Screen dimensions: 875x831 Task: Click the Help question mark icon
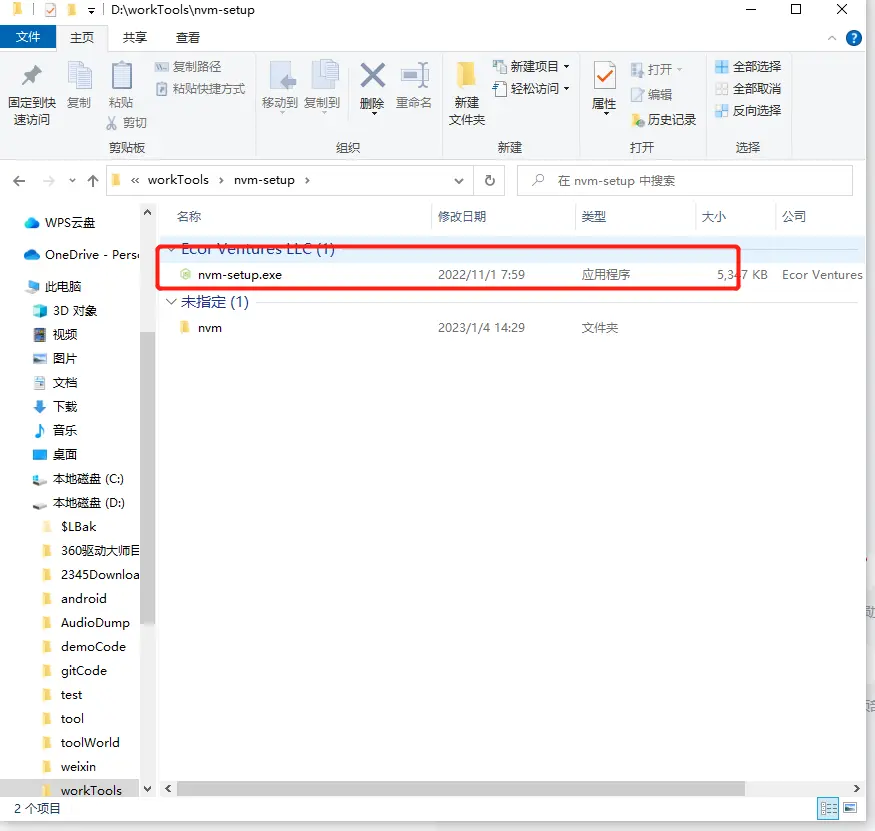[854, 38]
